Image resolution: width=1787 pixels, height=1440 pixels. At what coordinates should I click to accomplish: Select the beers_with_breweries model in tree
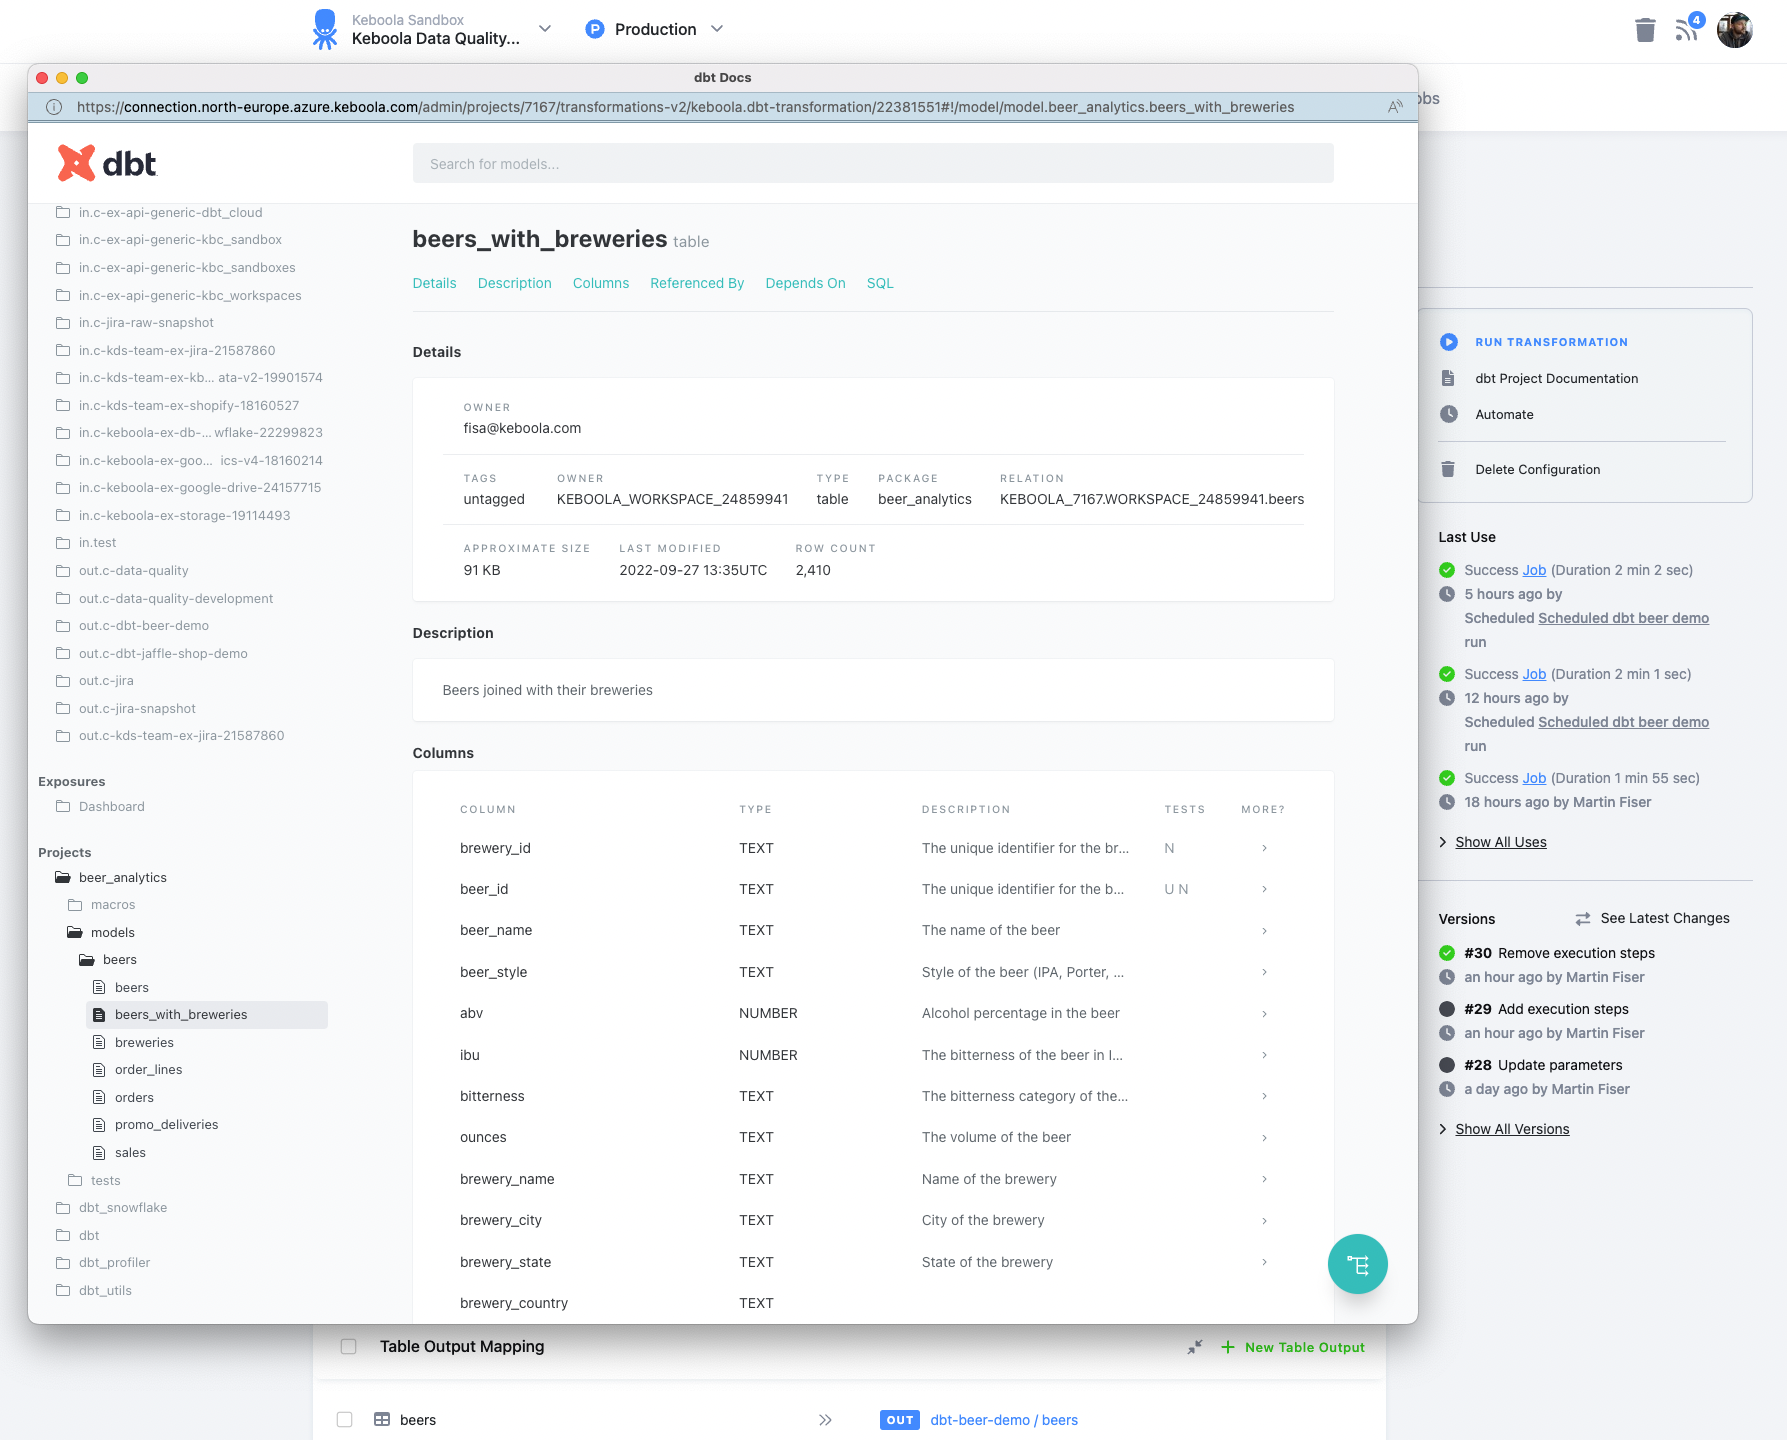(x=207, y=1014)
